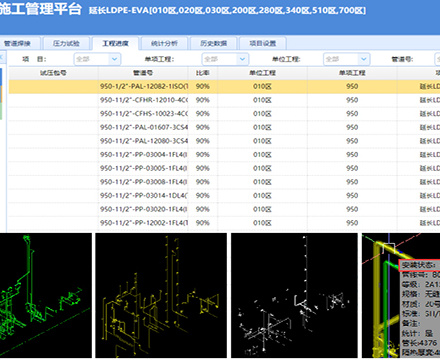
Task: Click the 试压包号 column header
Action: pyautogui.click(x=53, y=73)
